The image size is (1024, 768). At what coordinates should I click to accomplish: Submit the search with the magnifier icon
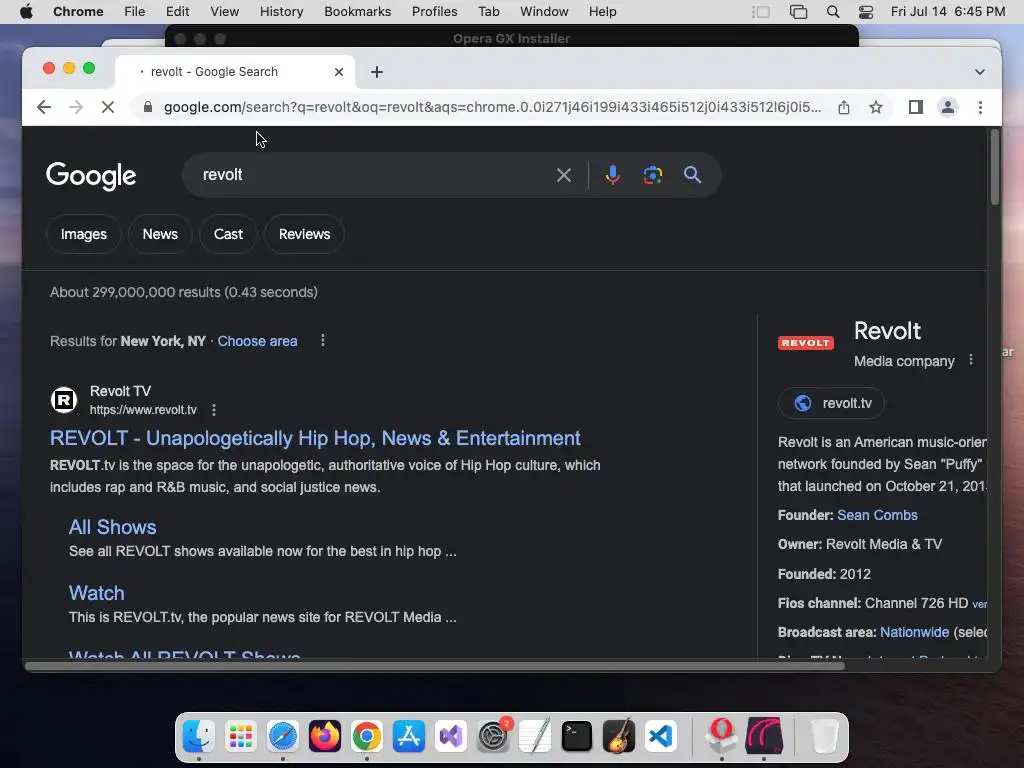692,175
